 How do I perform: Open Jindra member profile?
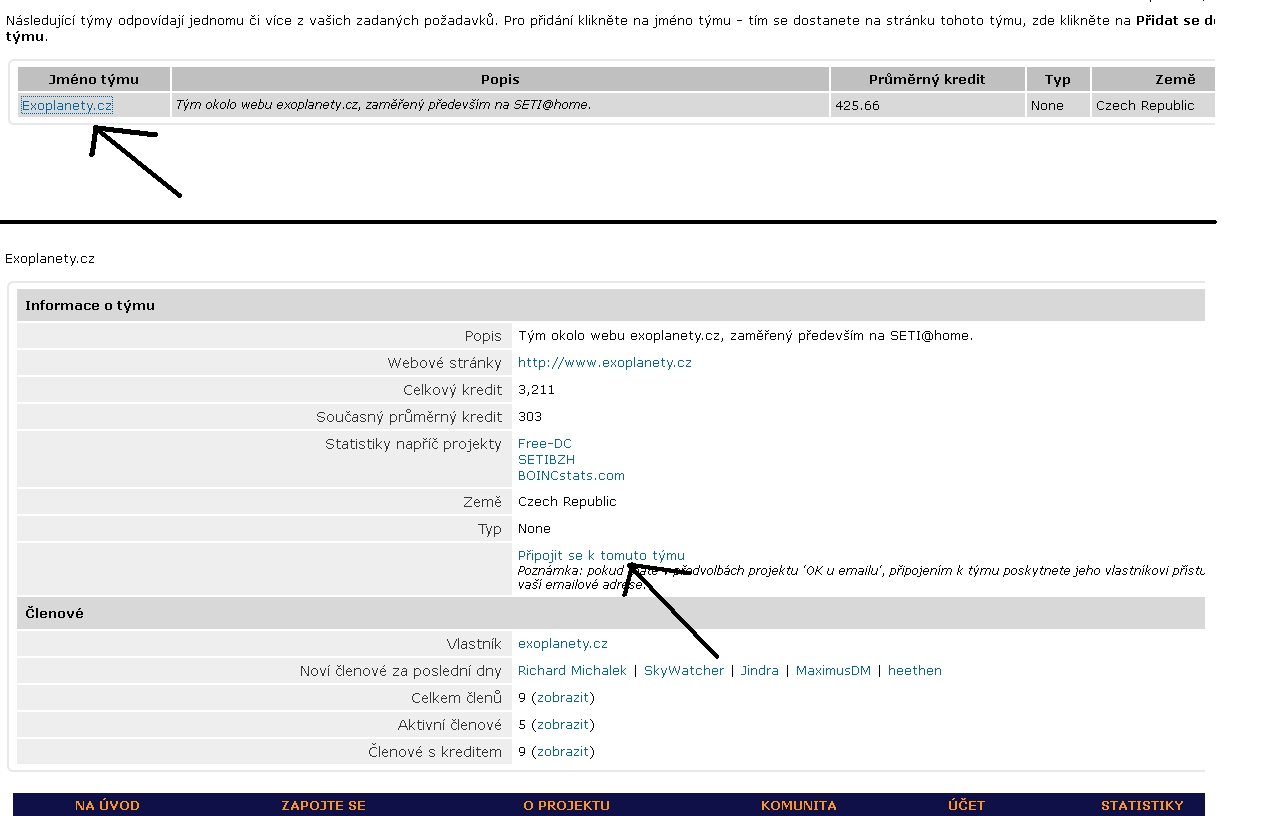click(x=760, y=671)
